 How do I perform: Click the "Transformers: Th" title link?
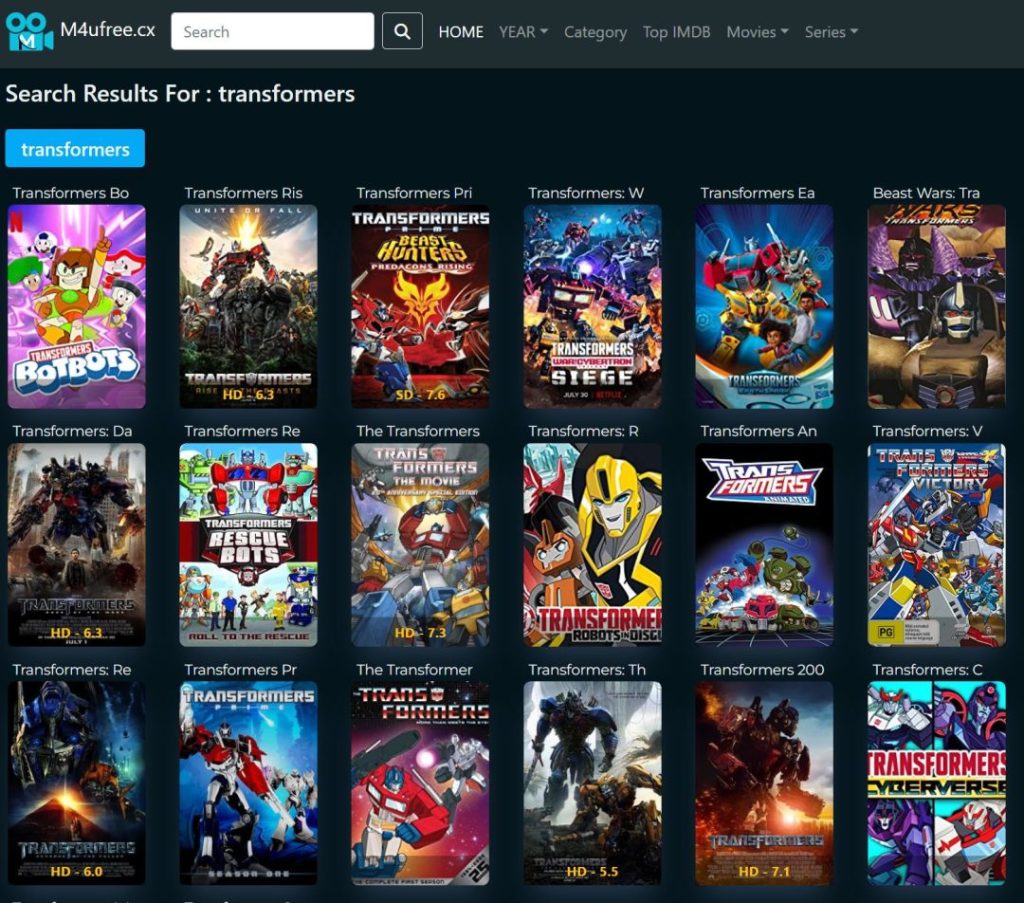(586, 669)
